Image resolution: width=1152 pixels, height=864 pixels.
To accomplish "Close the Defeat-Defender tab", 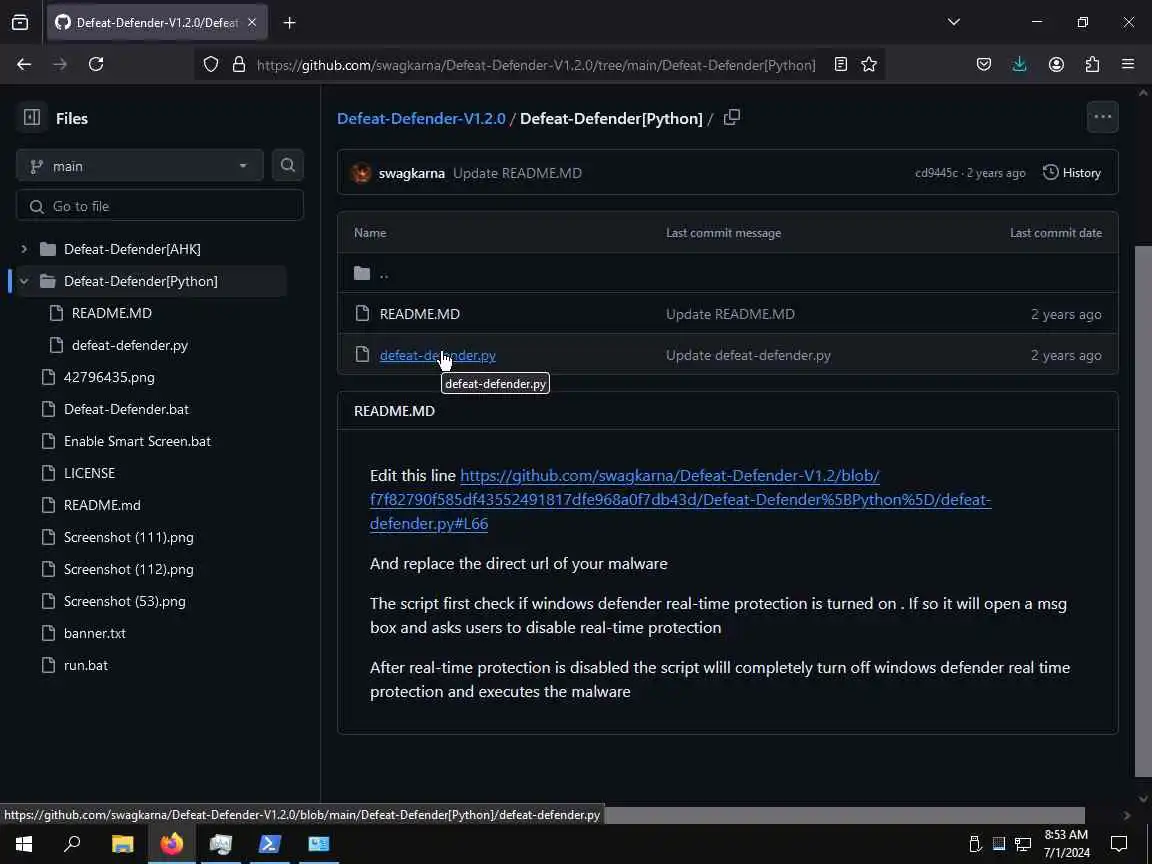I will pyautogui.click(x=252, y=23).
